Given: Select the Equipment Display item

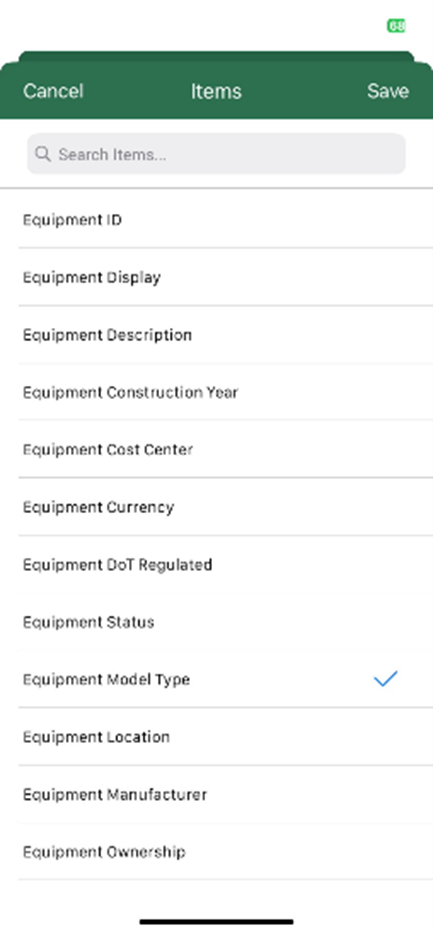Looking at the screenshot, I should coord(216,277).
